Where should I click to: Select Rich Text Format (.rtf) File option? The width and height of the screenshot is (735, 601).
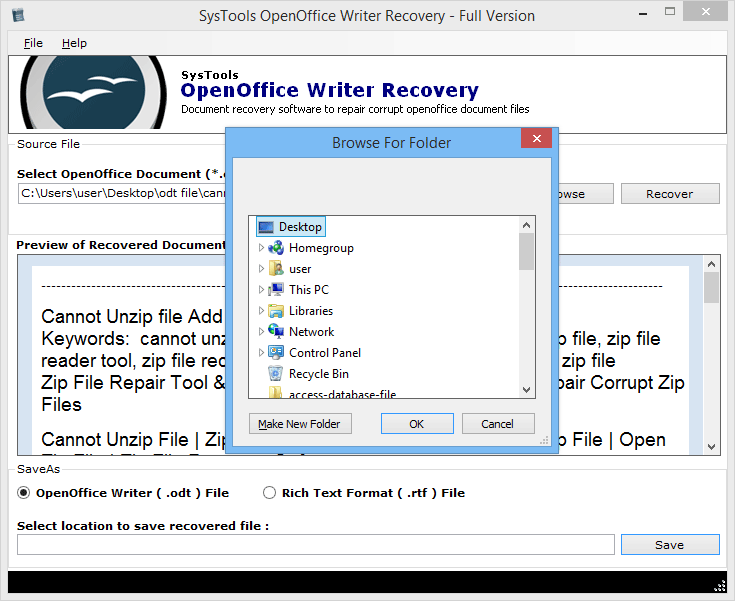[269, 493]
